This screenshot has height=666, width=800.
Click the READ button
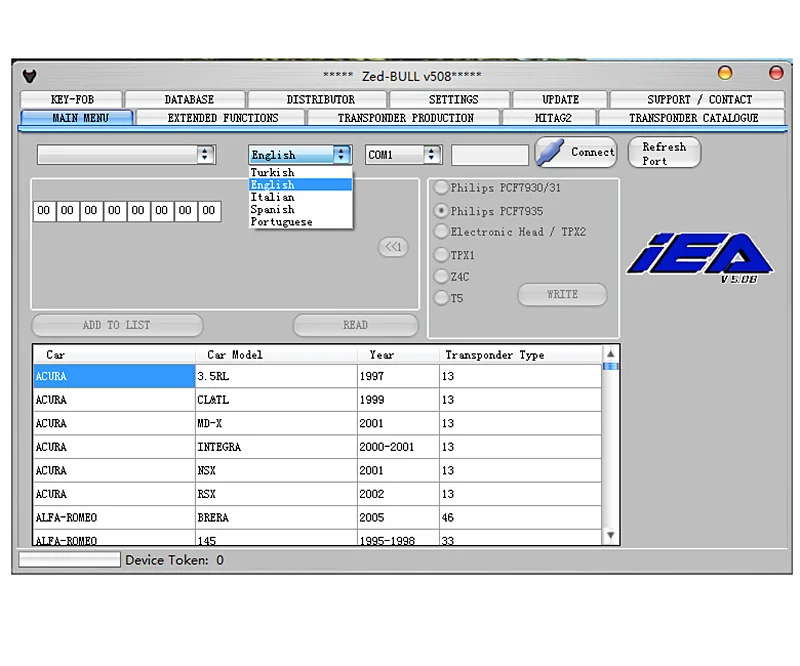(x=356, y=325)
